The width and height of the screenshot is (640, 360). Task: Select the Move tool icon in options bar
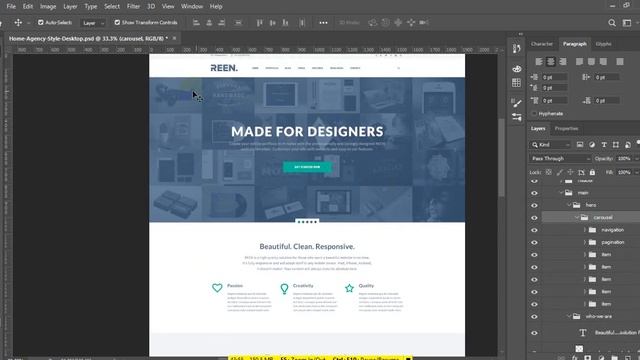click(18, 22)
